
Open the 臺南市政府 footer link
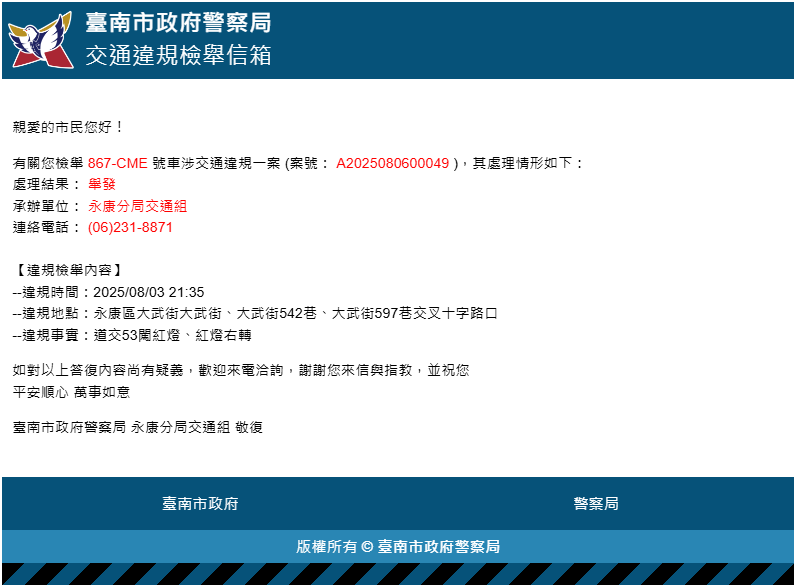point(200,504)
